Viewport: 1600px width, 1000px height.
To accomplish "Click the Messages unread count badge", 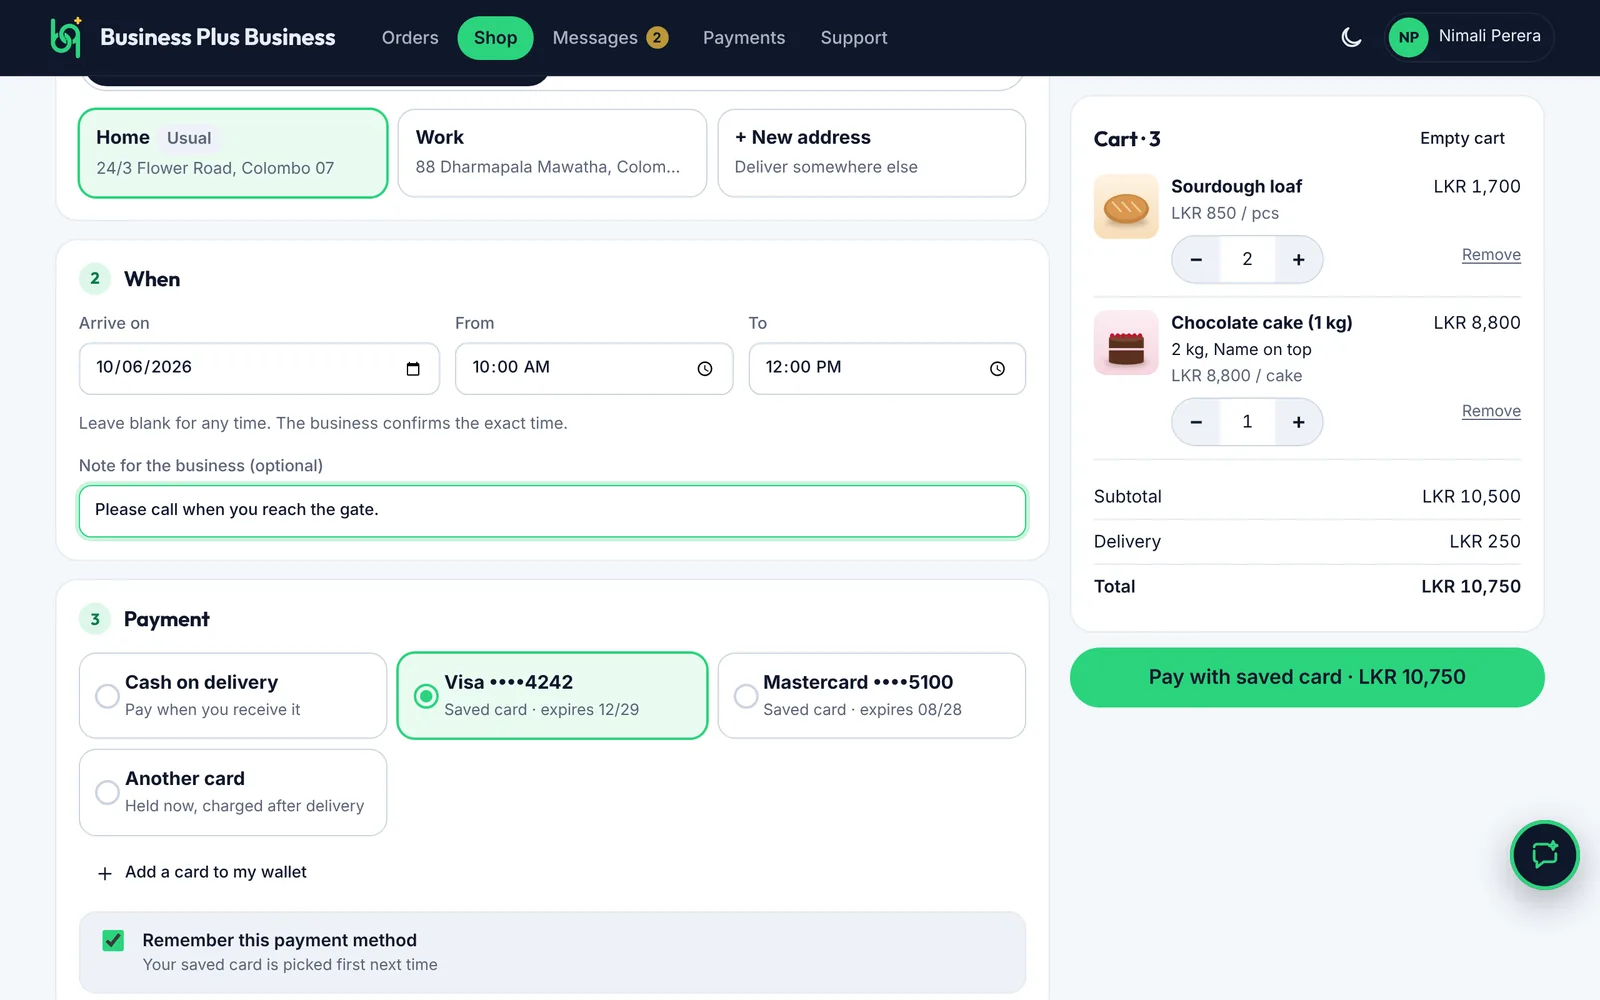I will (657, 38).
